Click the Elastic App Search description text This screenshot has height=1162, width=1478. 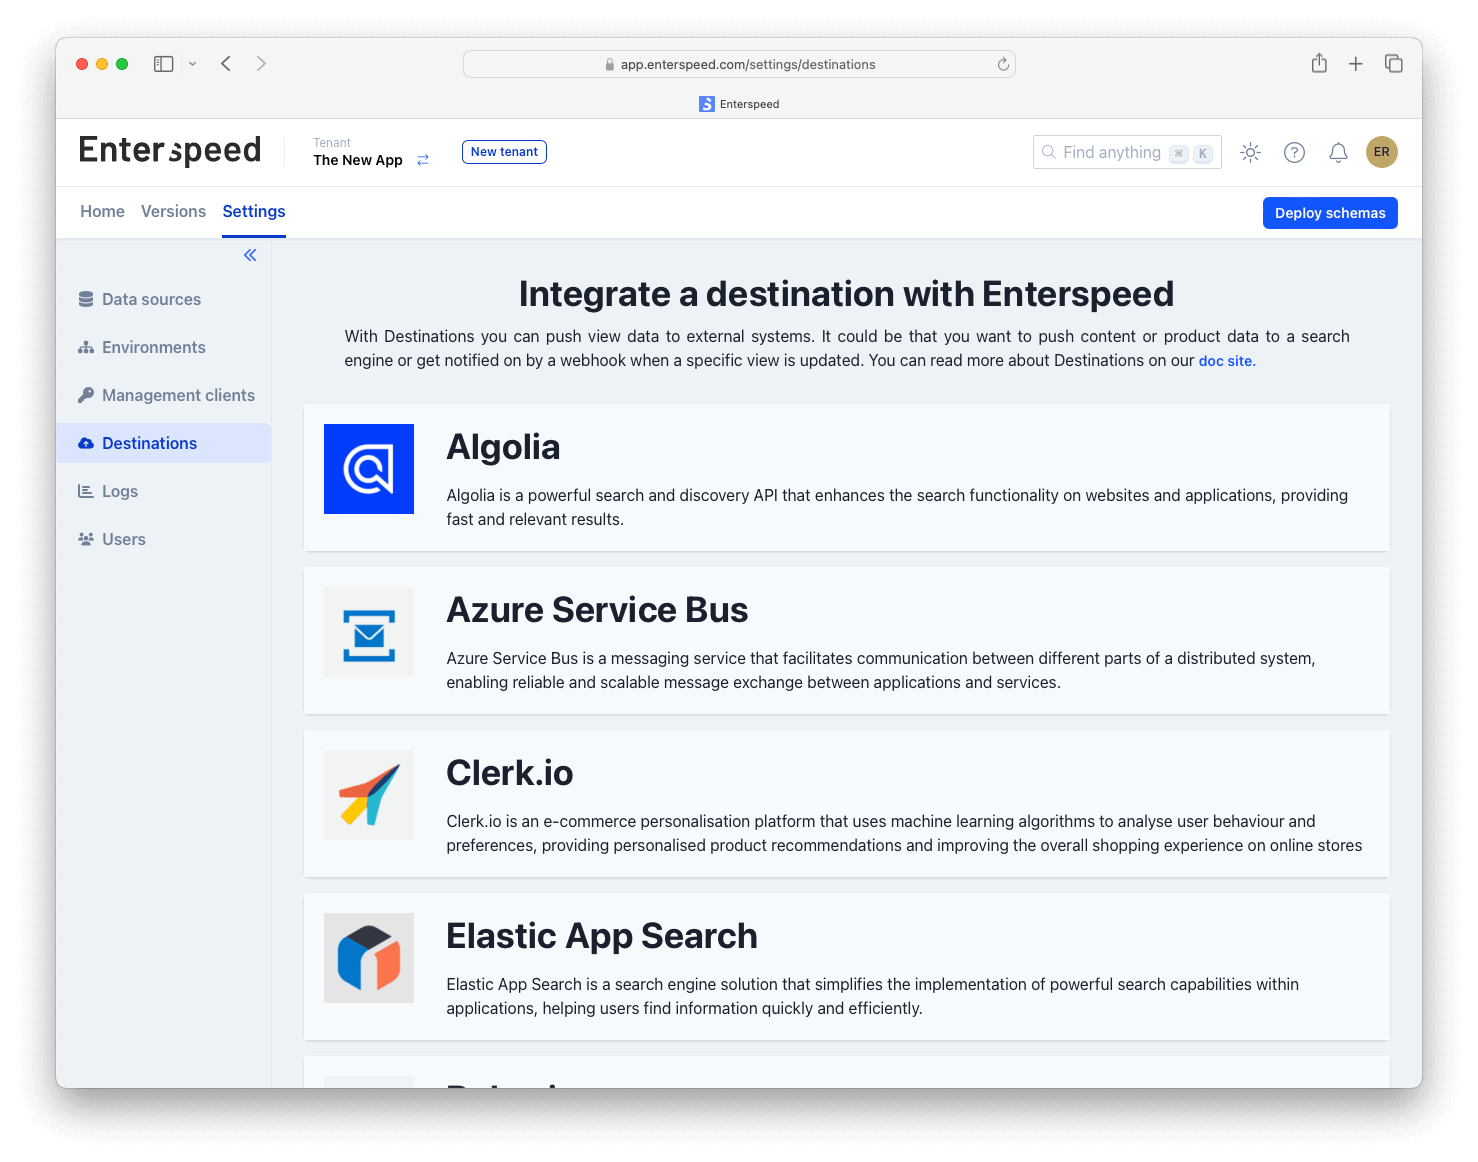tap(873, 996)
